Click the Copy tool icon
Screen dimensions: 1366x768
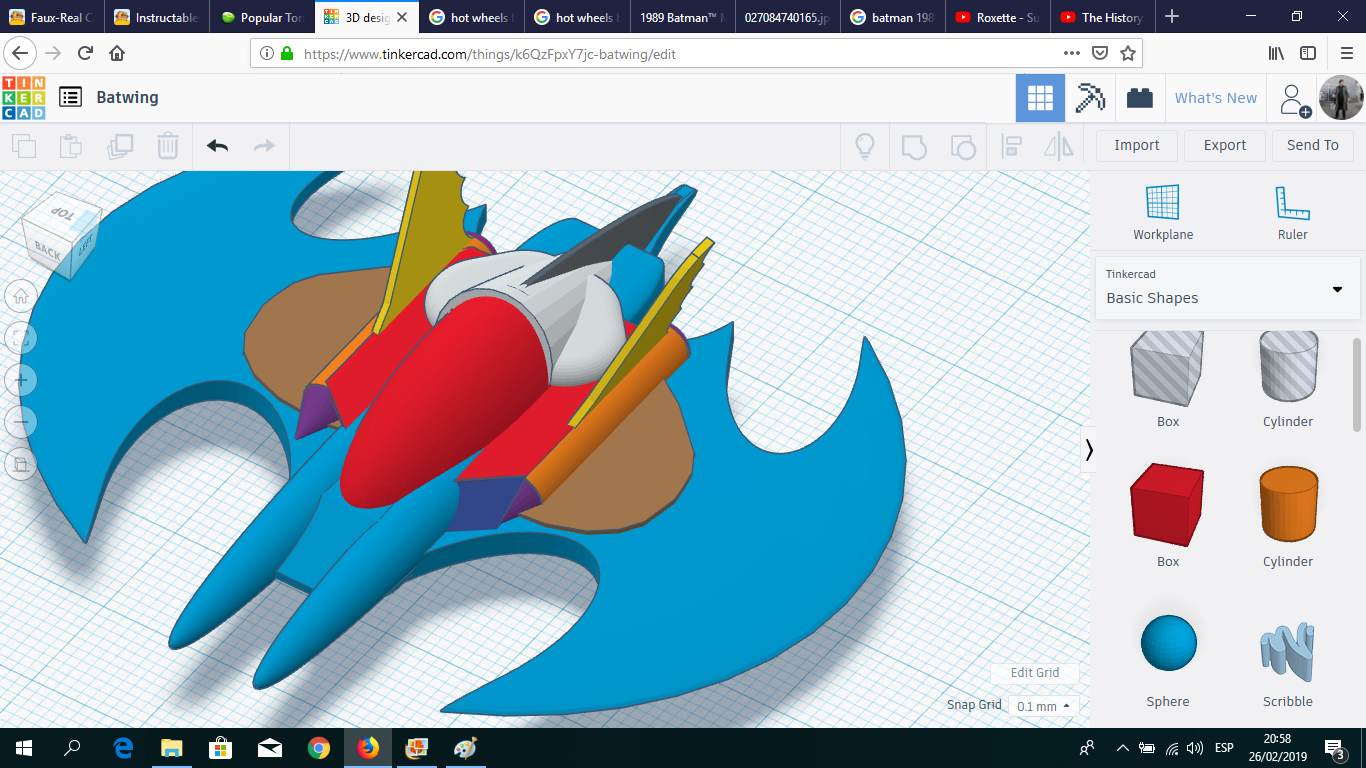[x=23, y=146]
